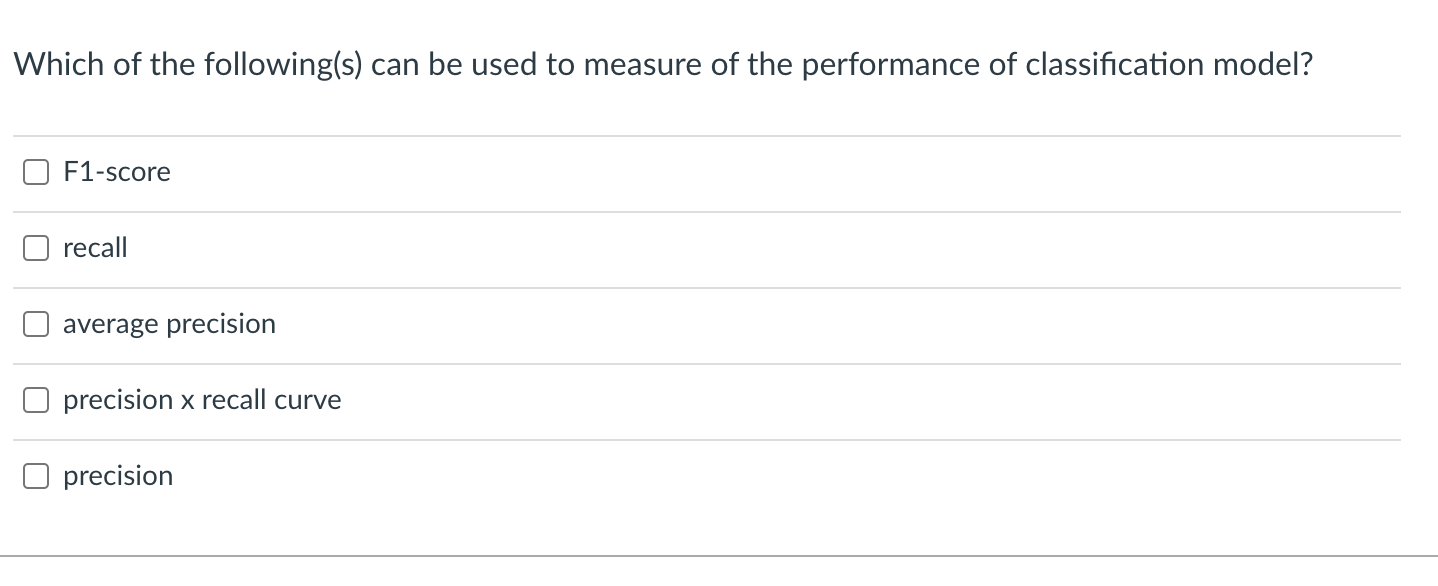Mark both F1-score option as selected

36,171
